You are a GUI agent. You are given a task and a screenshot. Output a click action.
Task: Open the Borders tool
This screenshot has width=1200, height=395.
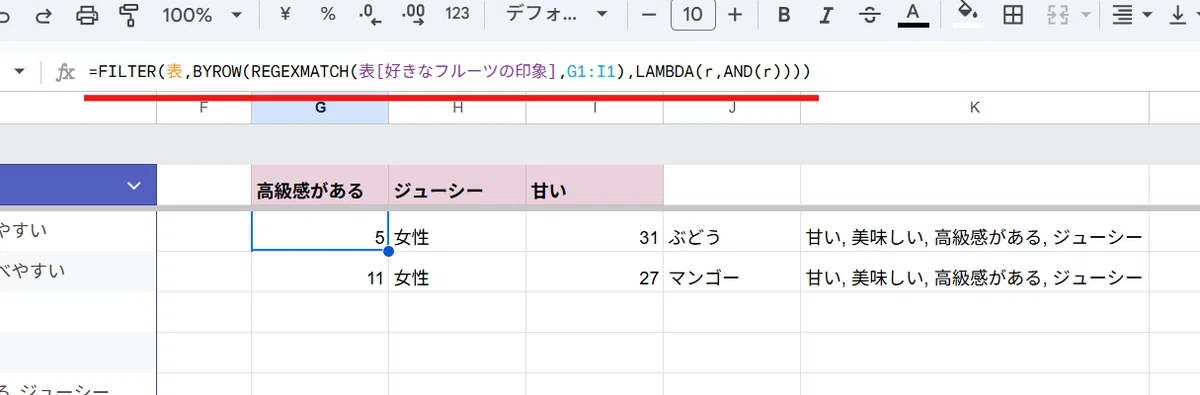tap(1013, 15)
